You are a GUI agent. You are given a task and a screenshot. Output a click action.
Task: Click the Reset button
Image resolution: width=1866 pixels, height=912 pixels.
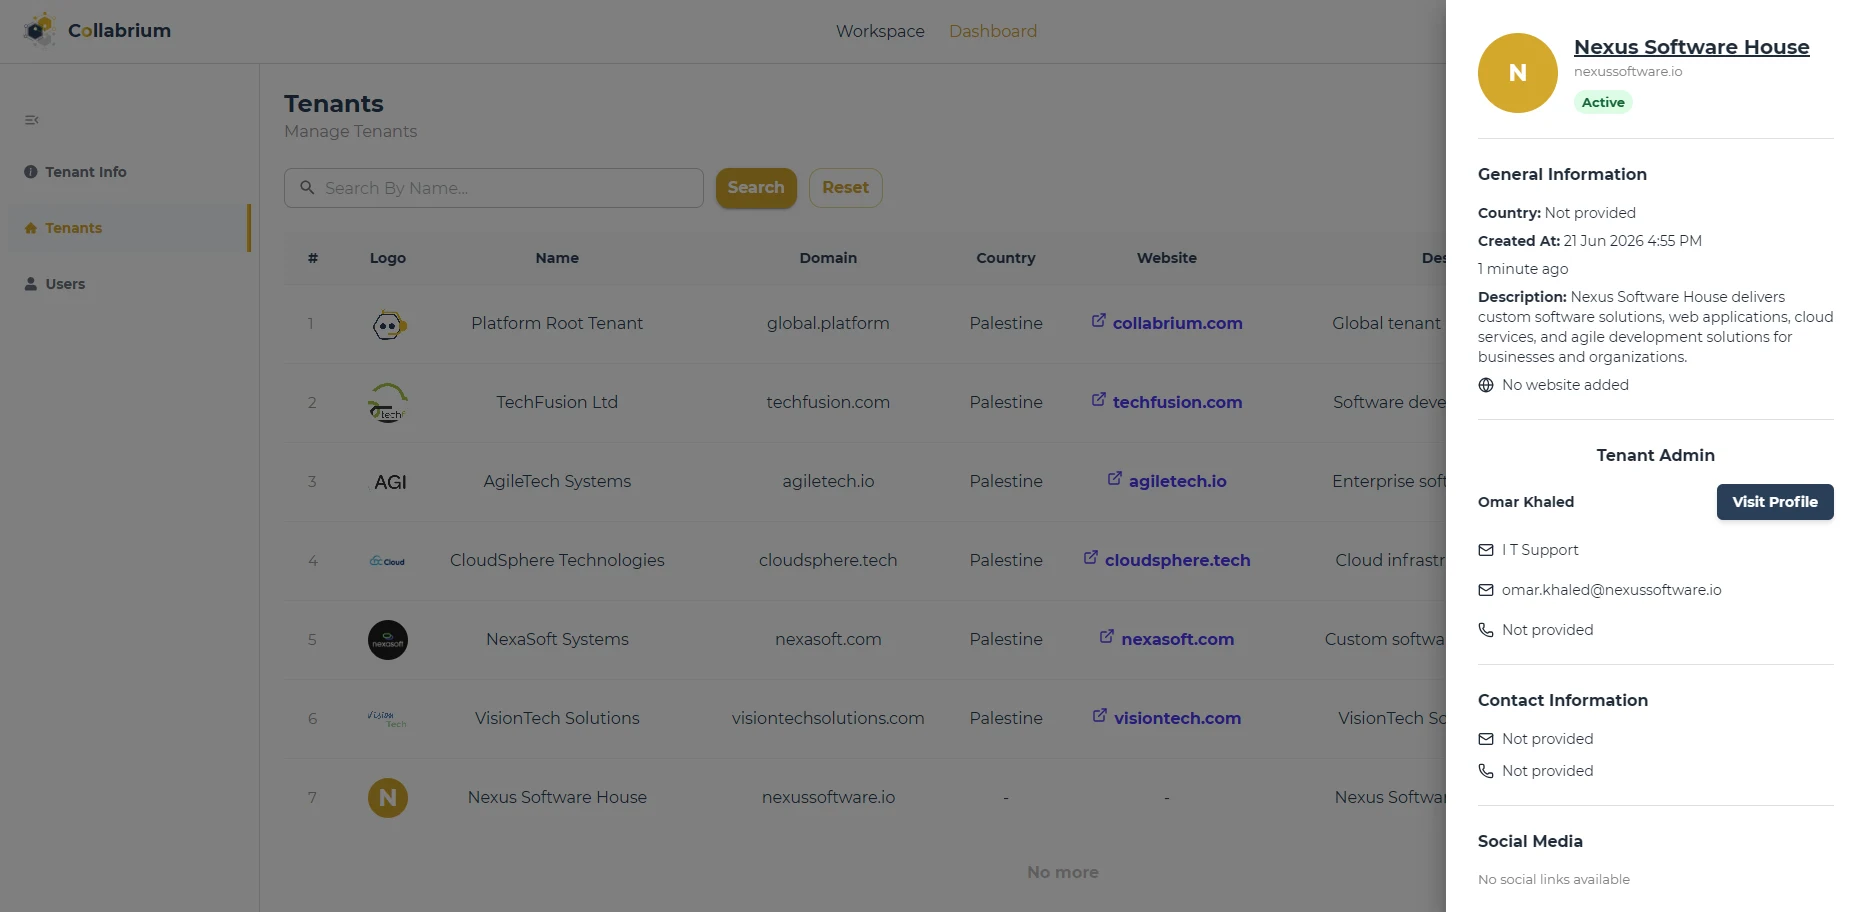846,188
